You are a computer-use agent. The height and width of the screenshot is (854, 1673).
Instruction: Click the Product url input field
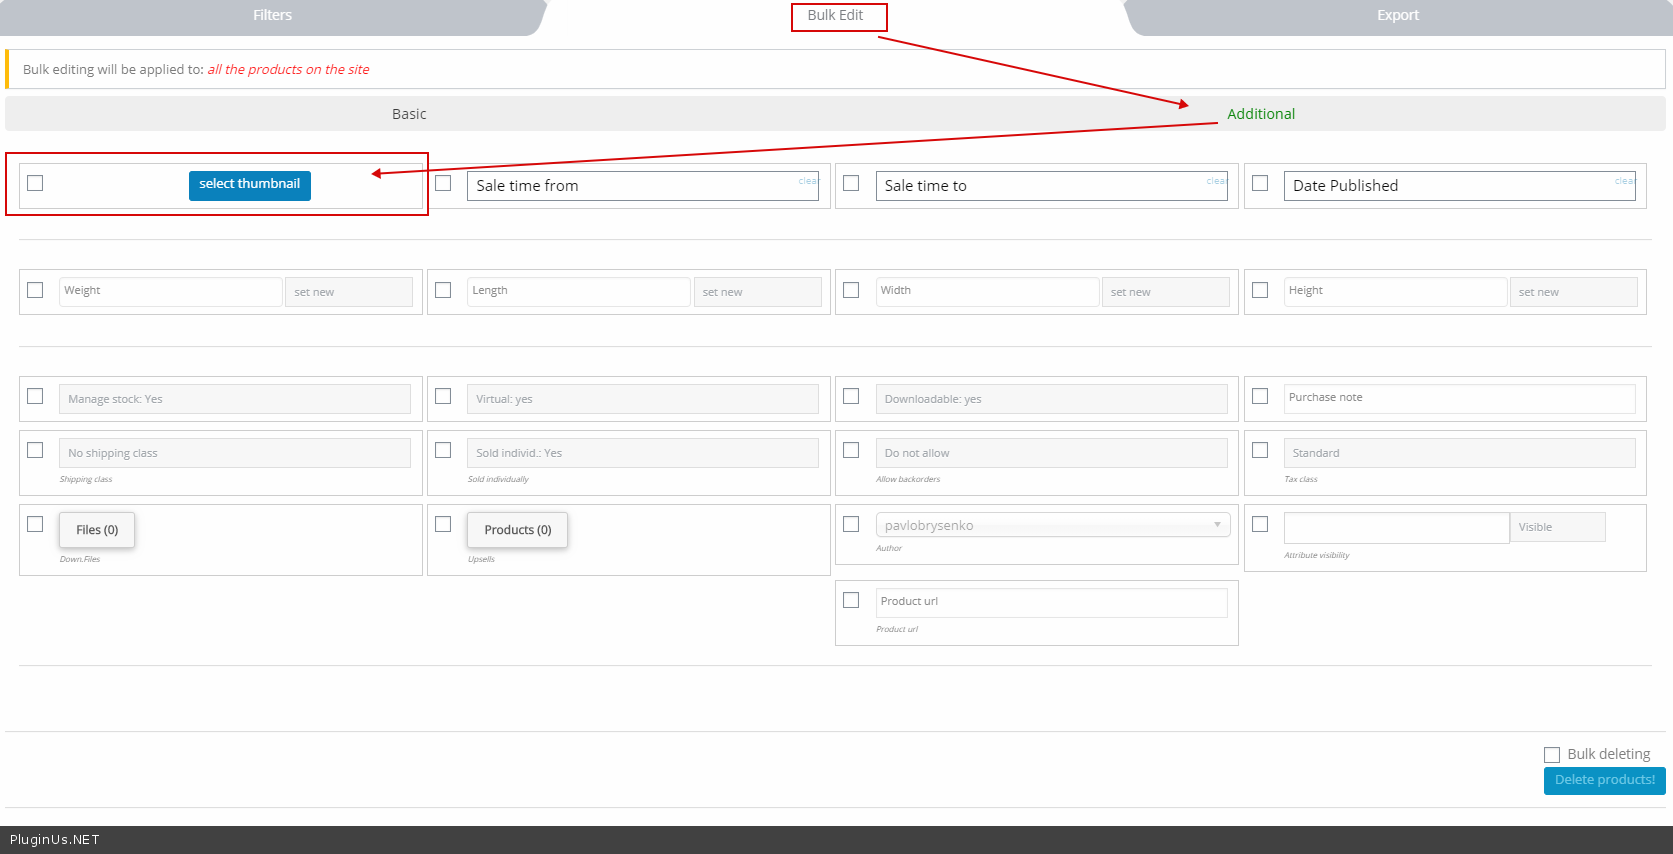[x=1051, y=602]
